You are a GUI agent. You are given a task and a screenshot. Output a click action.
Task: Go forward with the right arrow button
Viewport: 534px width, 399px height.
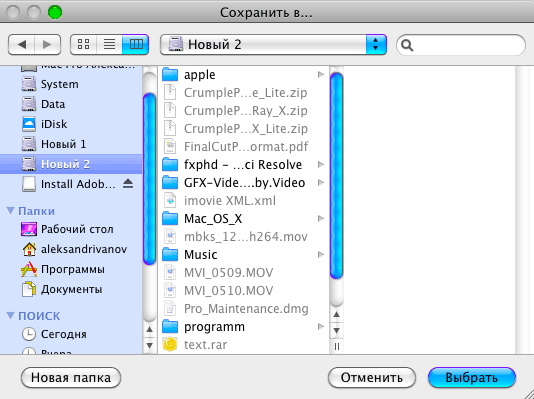[x=48, y=44]
